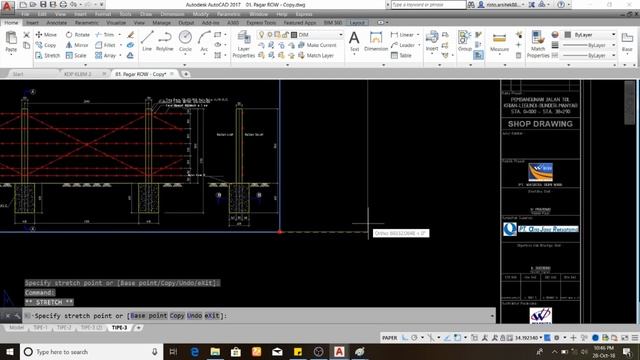Viewport: 640px width, 360px height.
Task: Click the Paste button
Action: pos(11,42)
